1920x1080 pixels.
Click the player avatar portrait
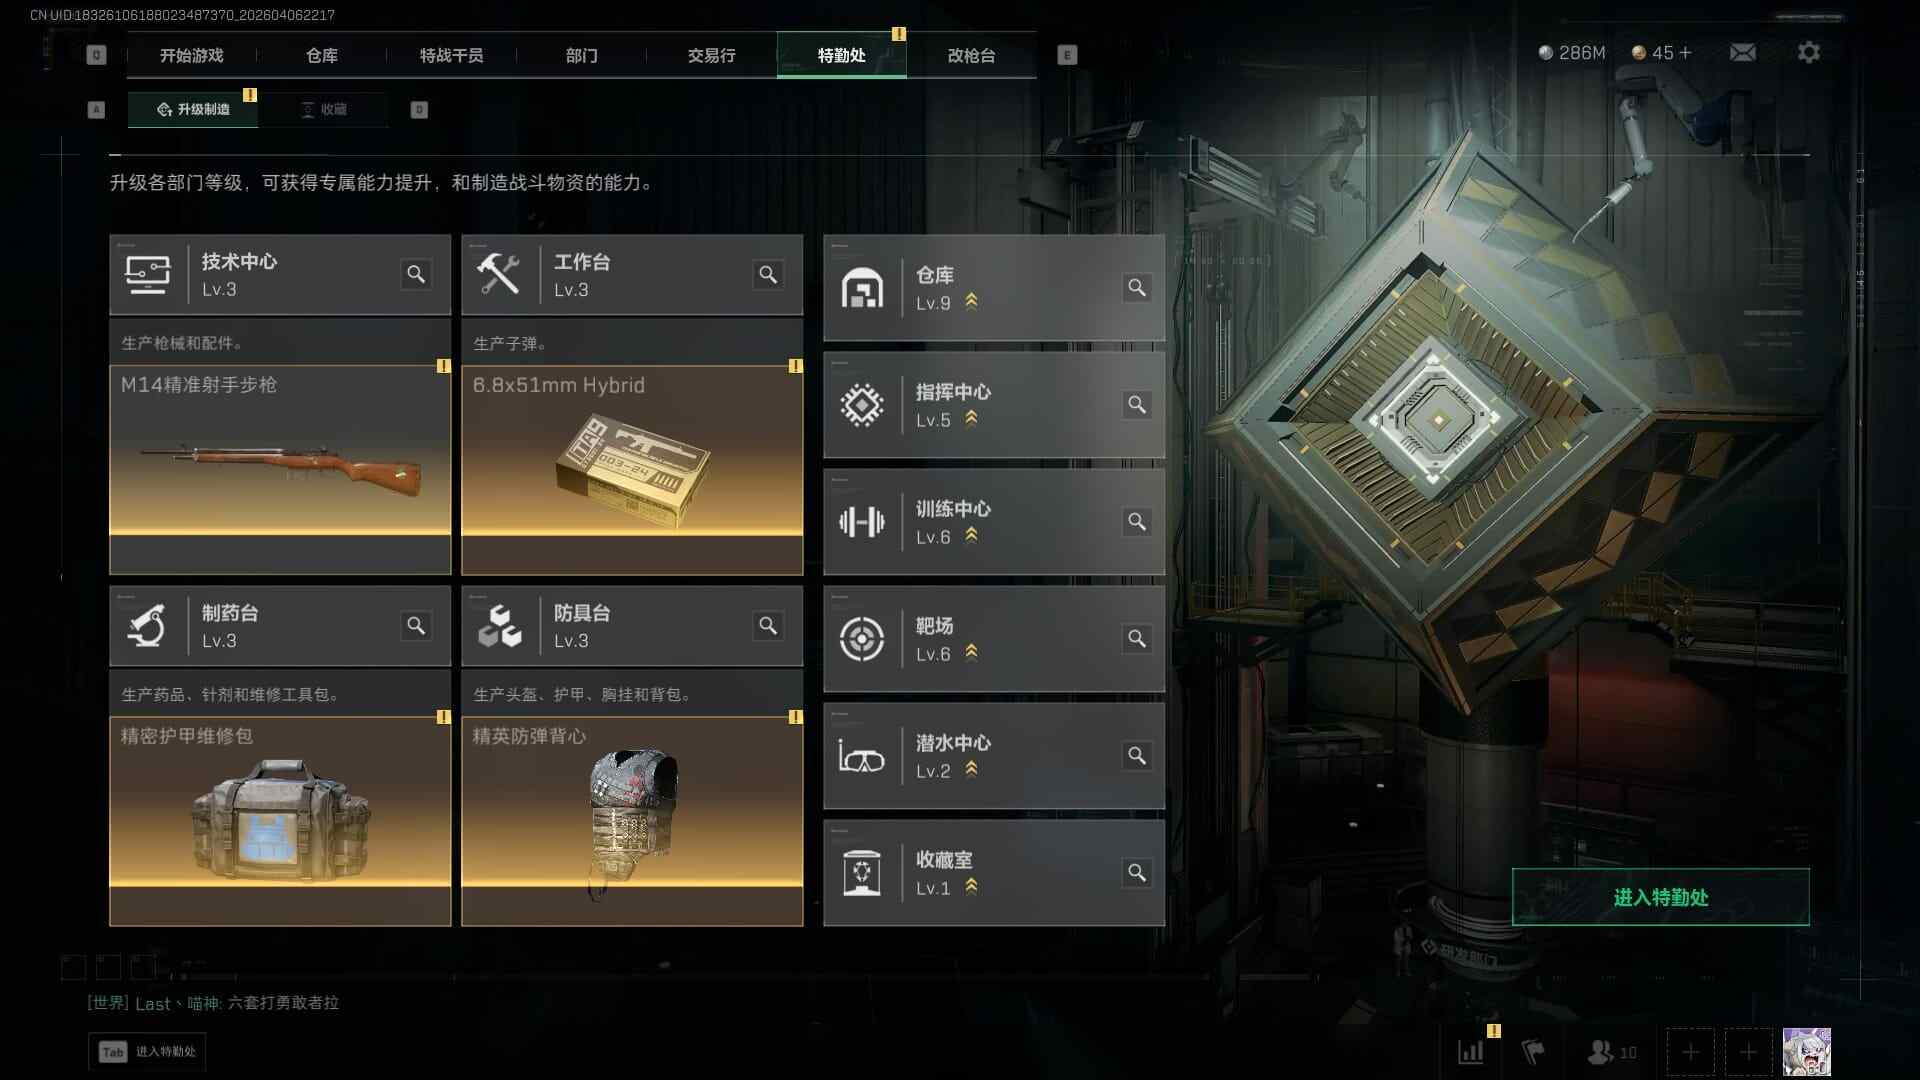[x=1806, y=1052]
